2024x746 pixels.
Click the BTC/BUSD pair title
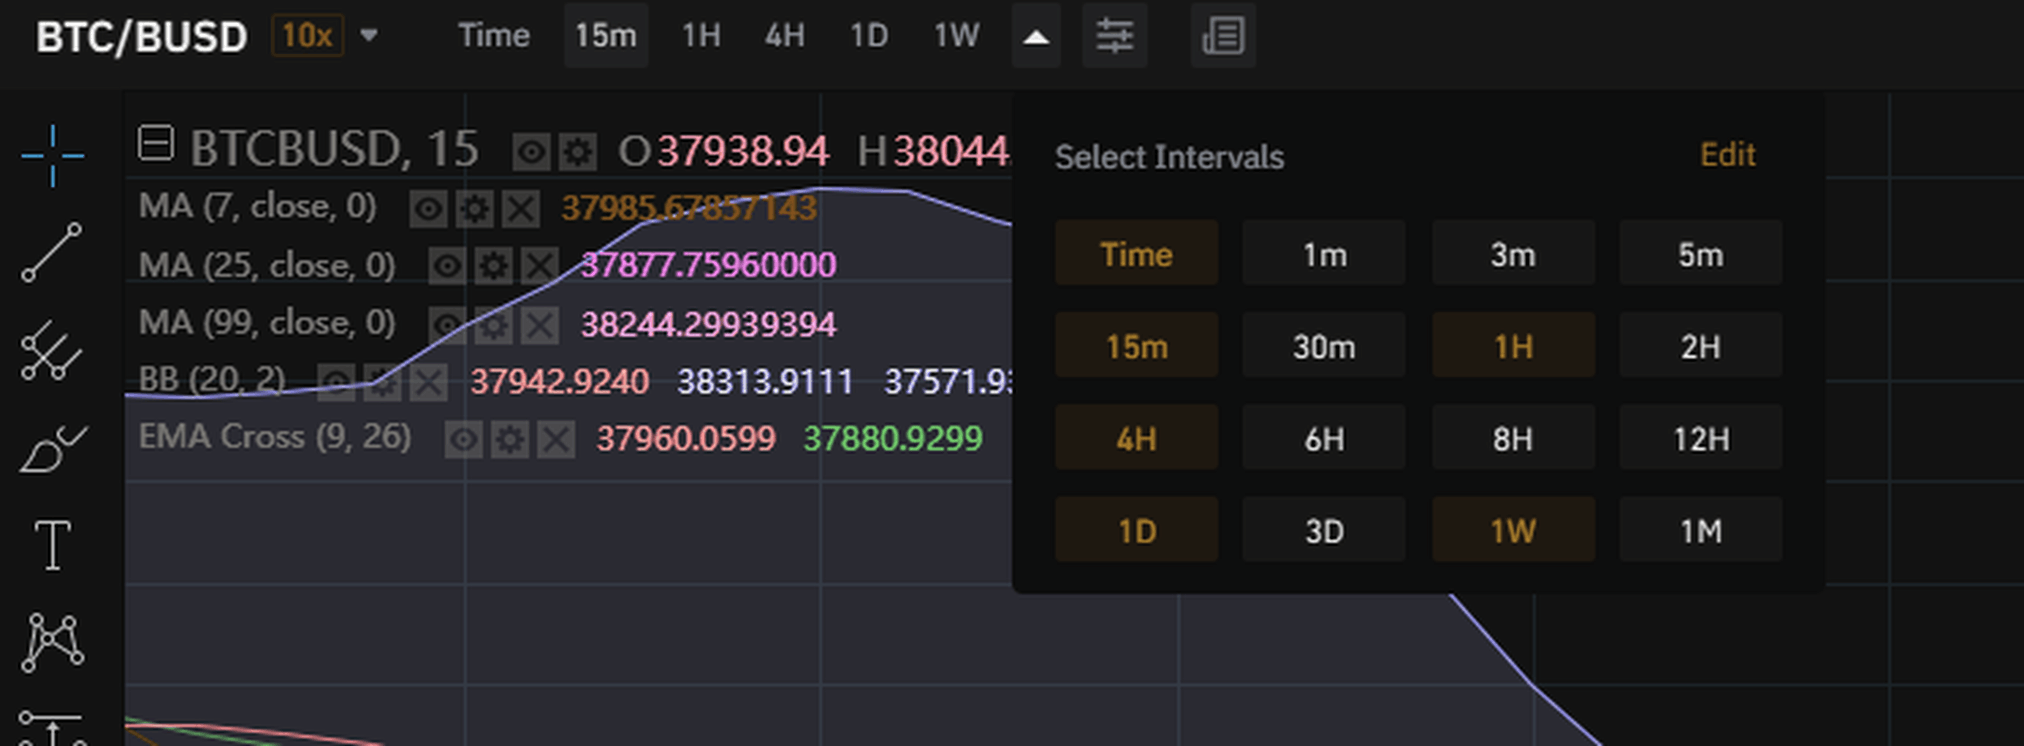coord(141,37)
